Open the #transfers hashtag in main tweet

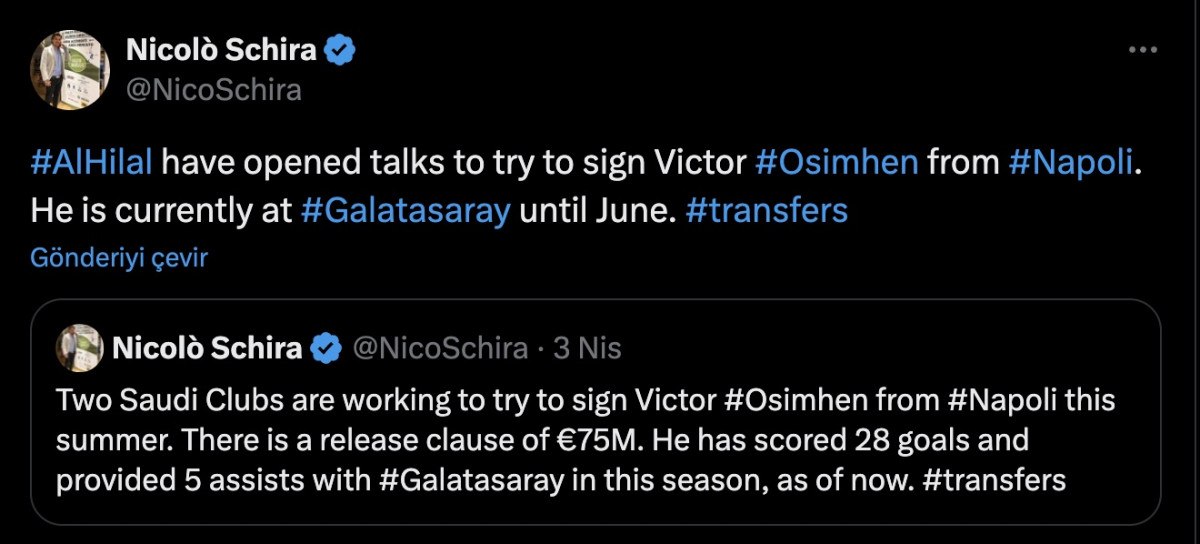click(767, 211)
